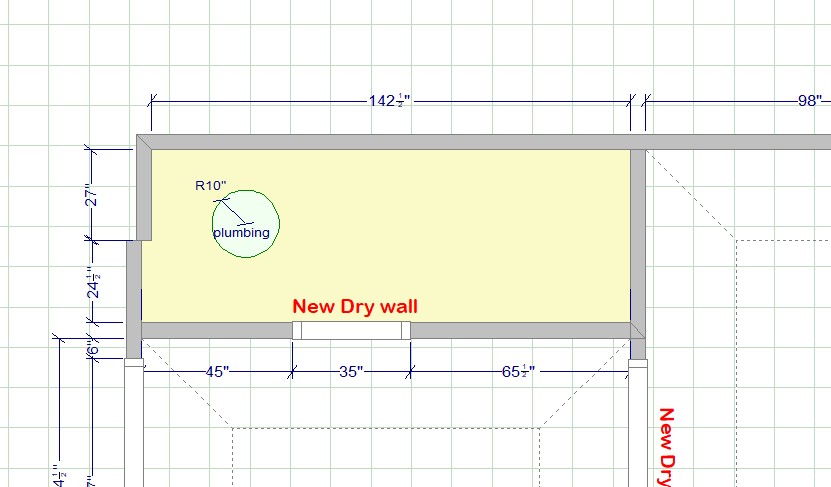831x487 pixels.
Task: Select the 6" vertical dimension label
Action: pyautogui.click(x=92, y=348)
